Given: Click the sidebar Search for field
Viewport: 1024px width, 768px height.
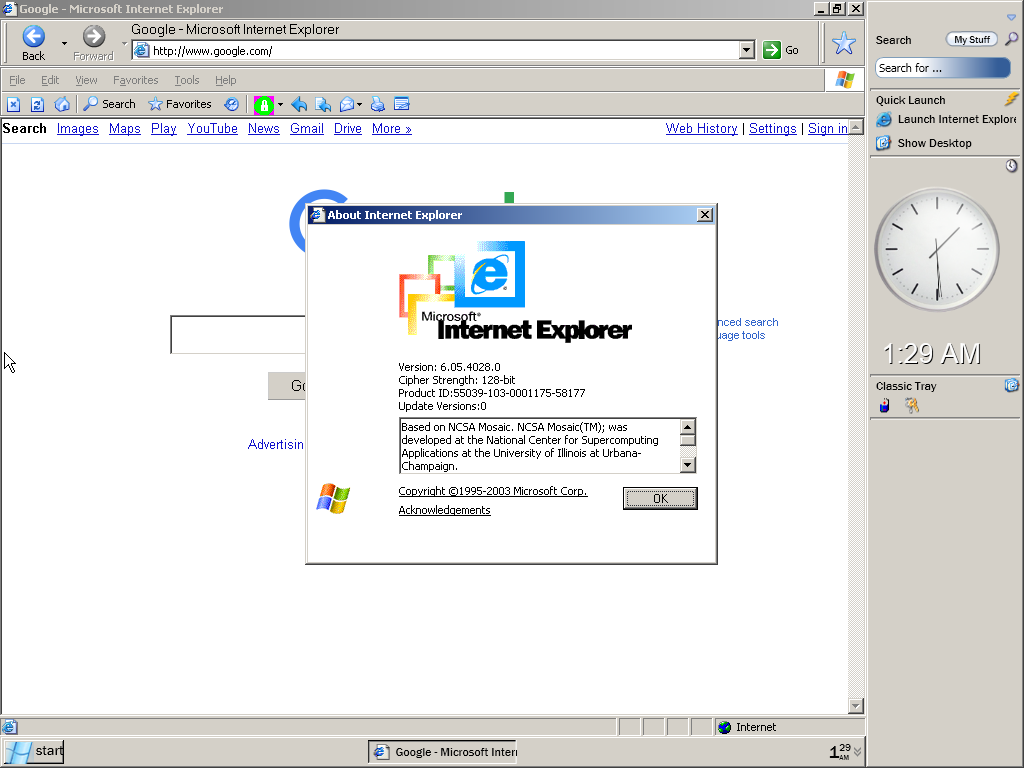Looking at the screenshot, I should (x=942, y=68).
